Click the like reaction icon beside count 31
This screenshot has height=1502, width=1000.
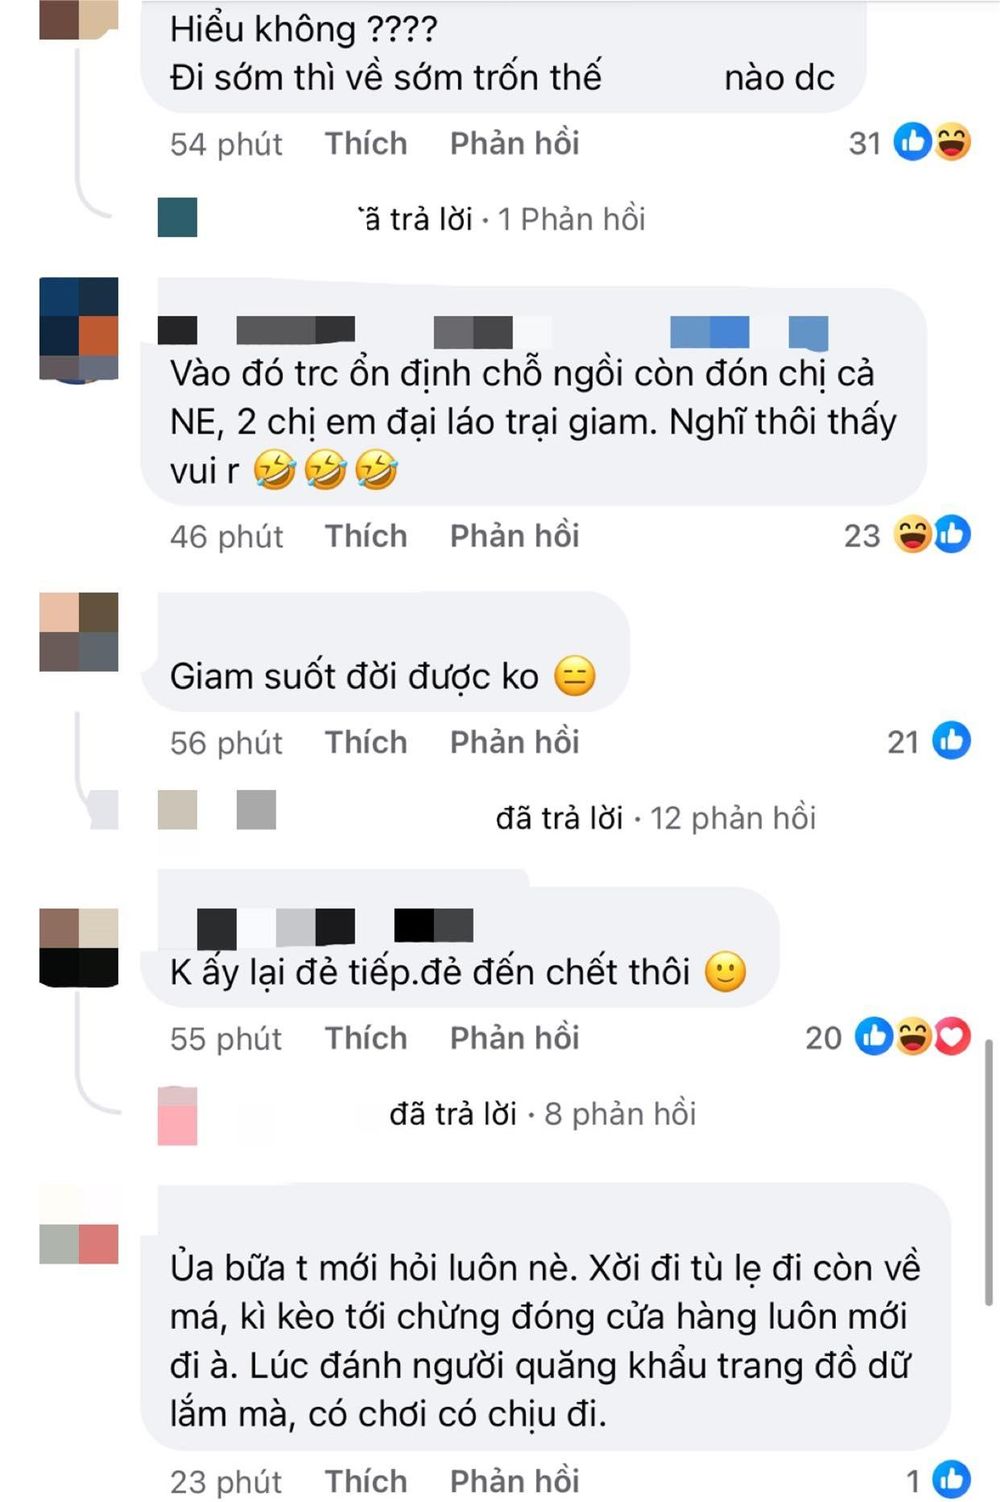click(x=913, y=142)
